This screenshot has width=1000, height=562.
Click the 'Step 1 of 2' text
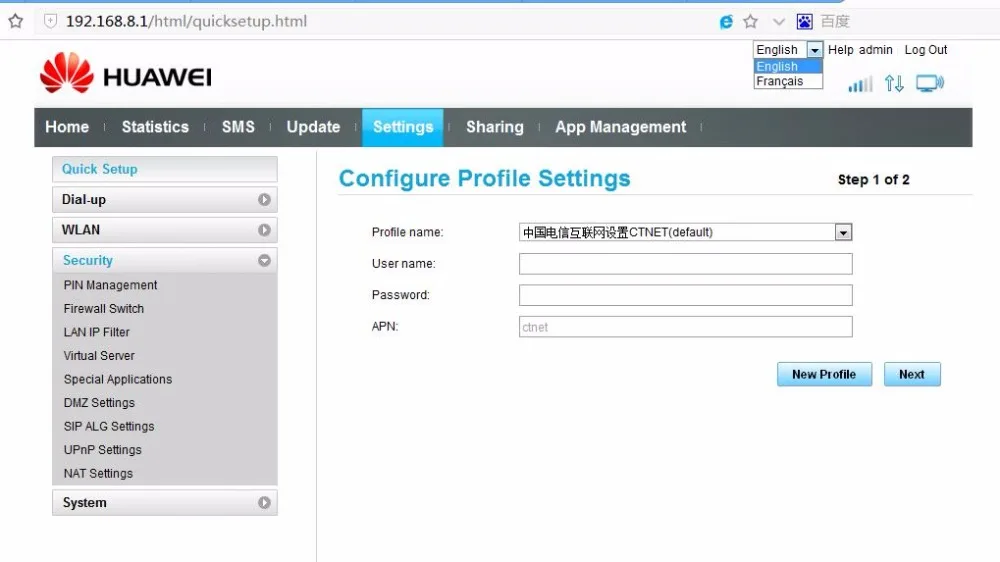[x=874, y=180]
